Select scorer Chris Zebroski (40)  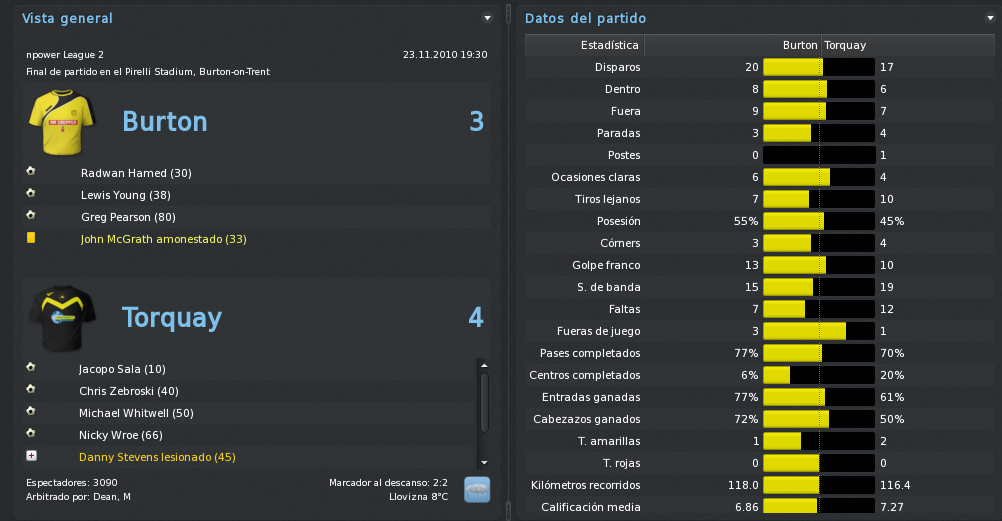point(128,391)
